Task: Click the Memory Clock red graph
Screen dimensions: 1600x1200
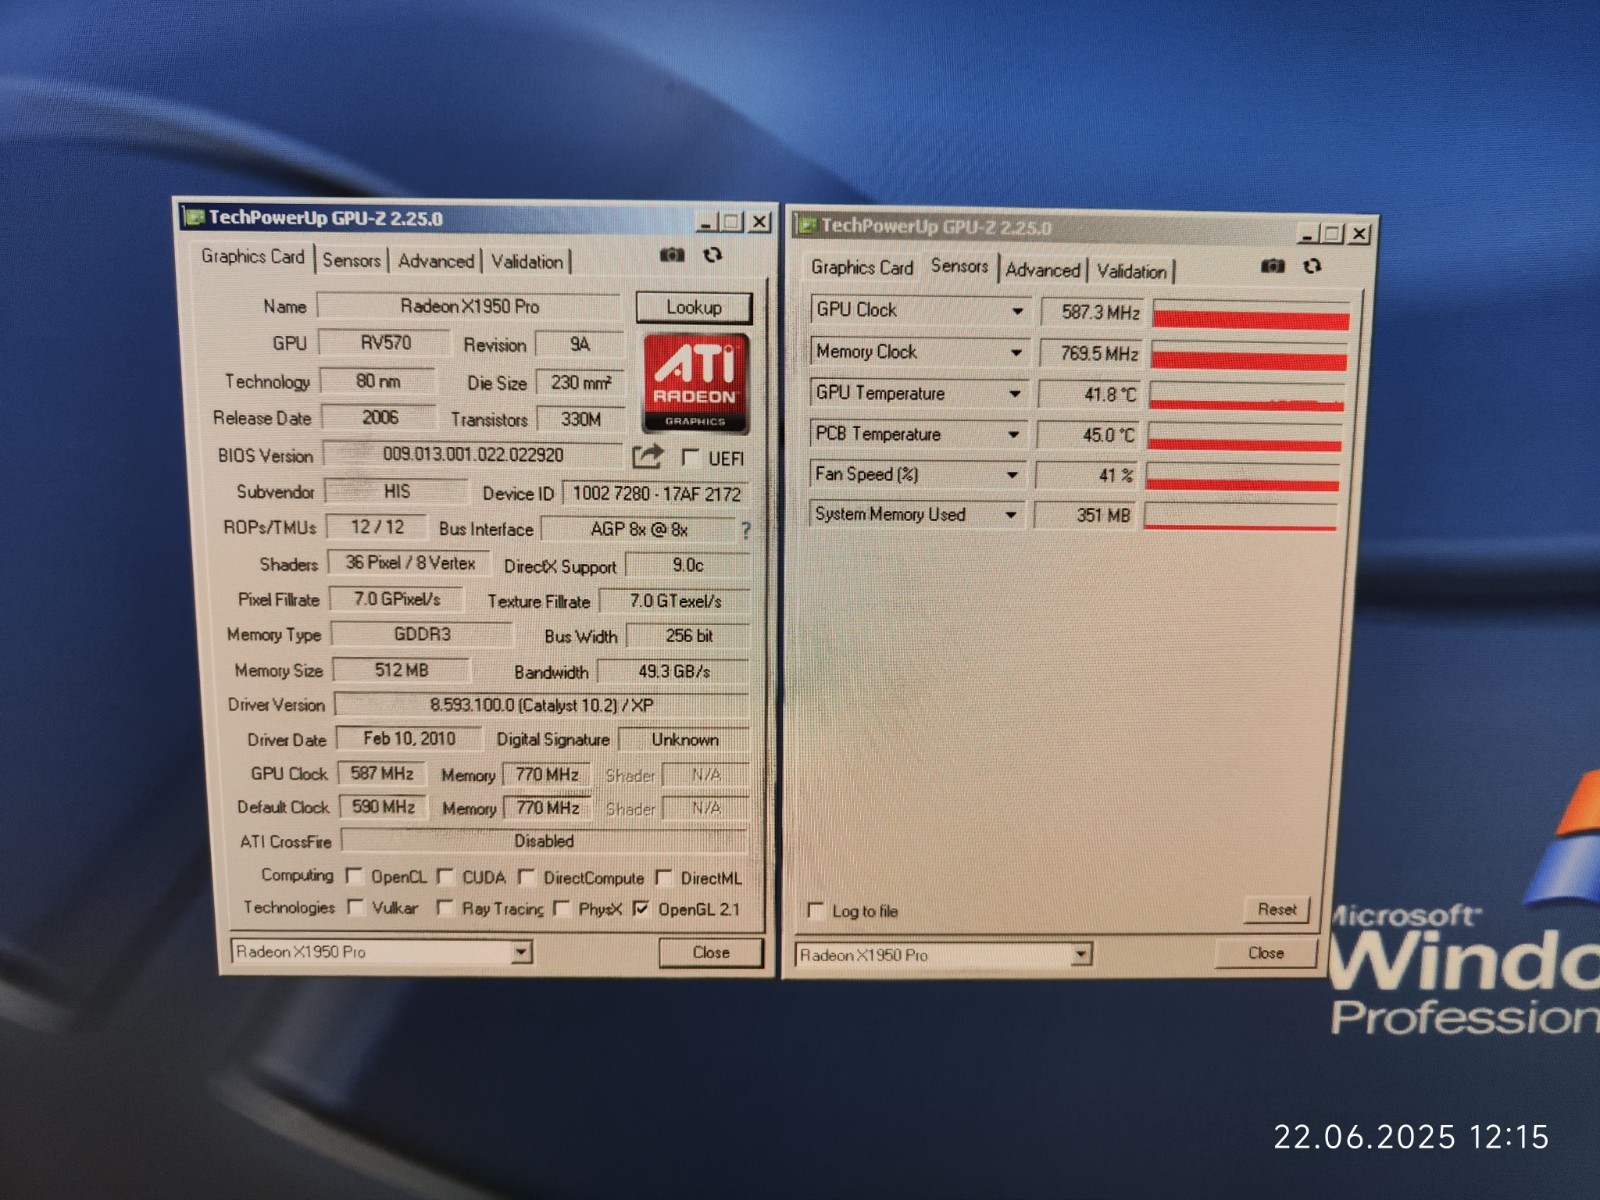Action: pos(1249,355)
